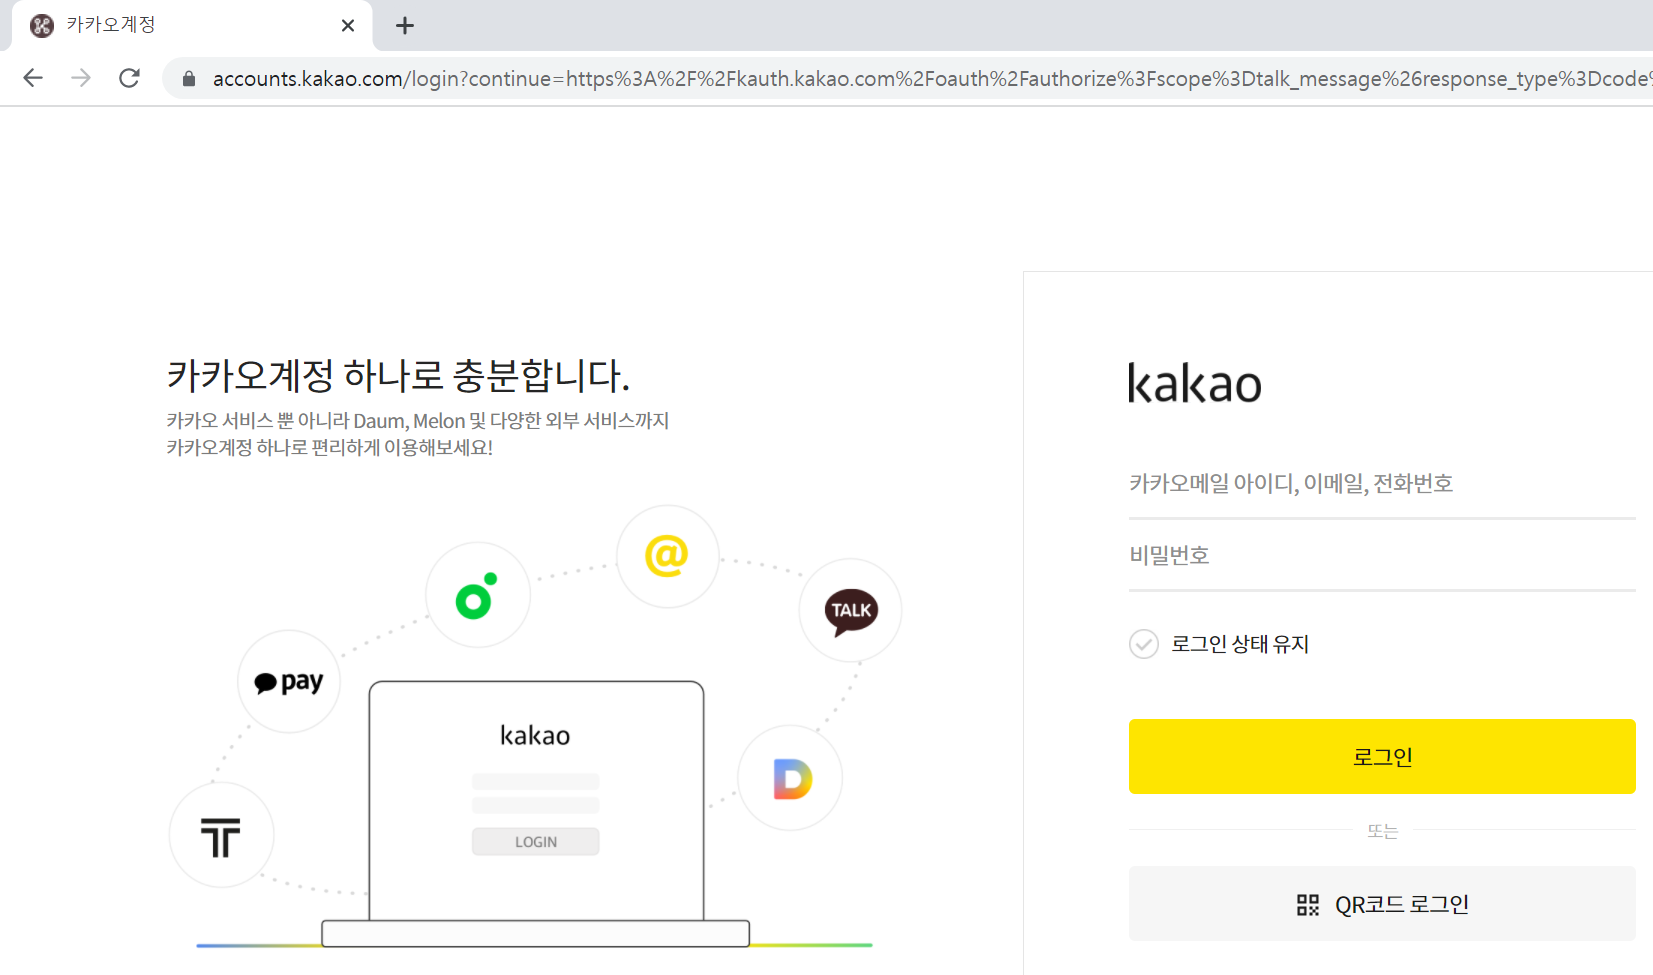Focus the 카카오메일 아이디, 이메일, 전화번호 field
Viewport: 1653px width, 975px height.
(x=1382, y=484)
